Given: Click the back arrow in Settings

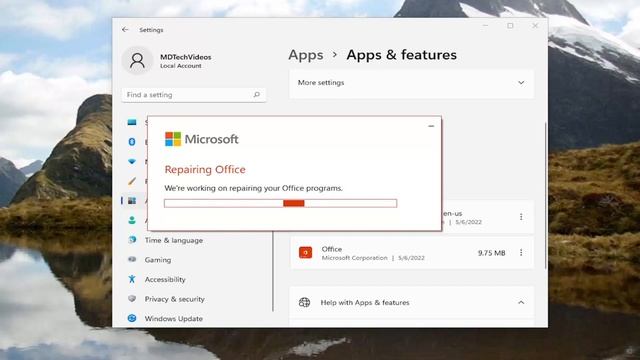Looking at the screenshot, I should tap(125, 29).
